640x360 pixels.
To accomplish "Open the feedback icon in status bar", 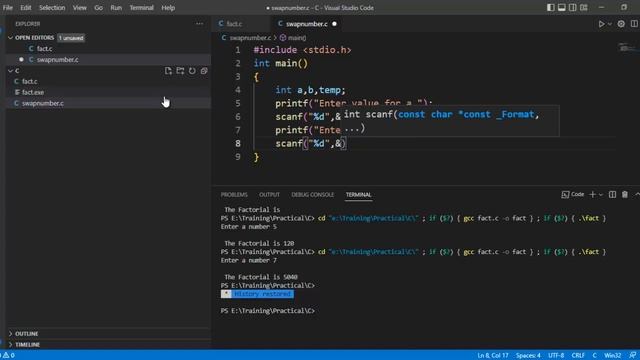I will pyautogui.click(x=632, y=355).
